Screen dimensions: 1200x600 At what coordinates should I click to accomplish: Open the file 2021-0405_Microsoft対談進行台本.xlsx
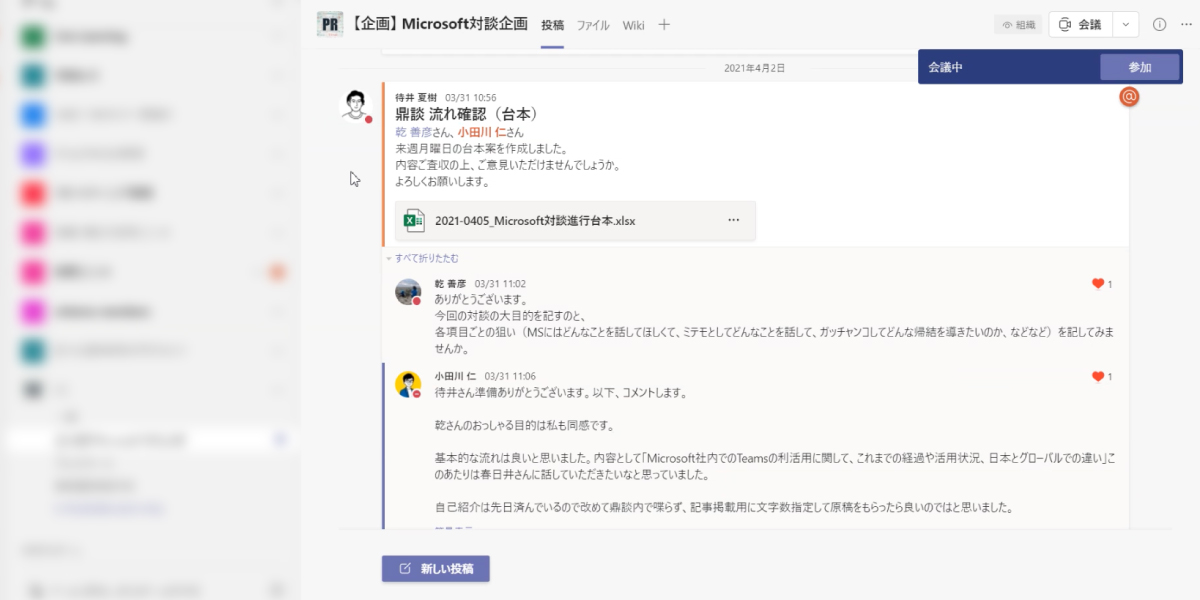click(x=535, y=221)
